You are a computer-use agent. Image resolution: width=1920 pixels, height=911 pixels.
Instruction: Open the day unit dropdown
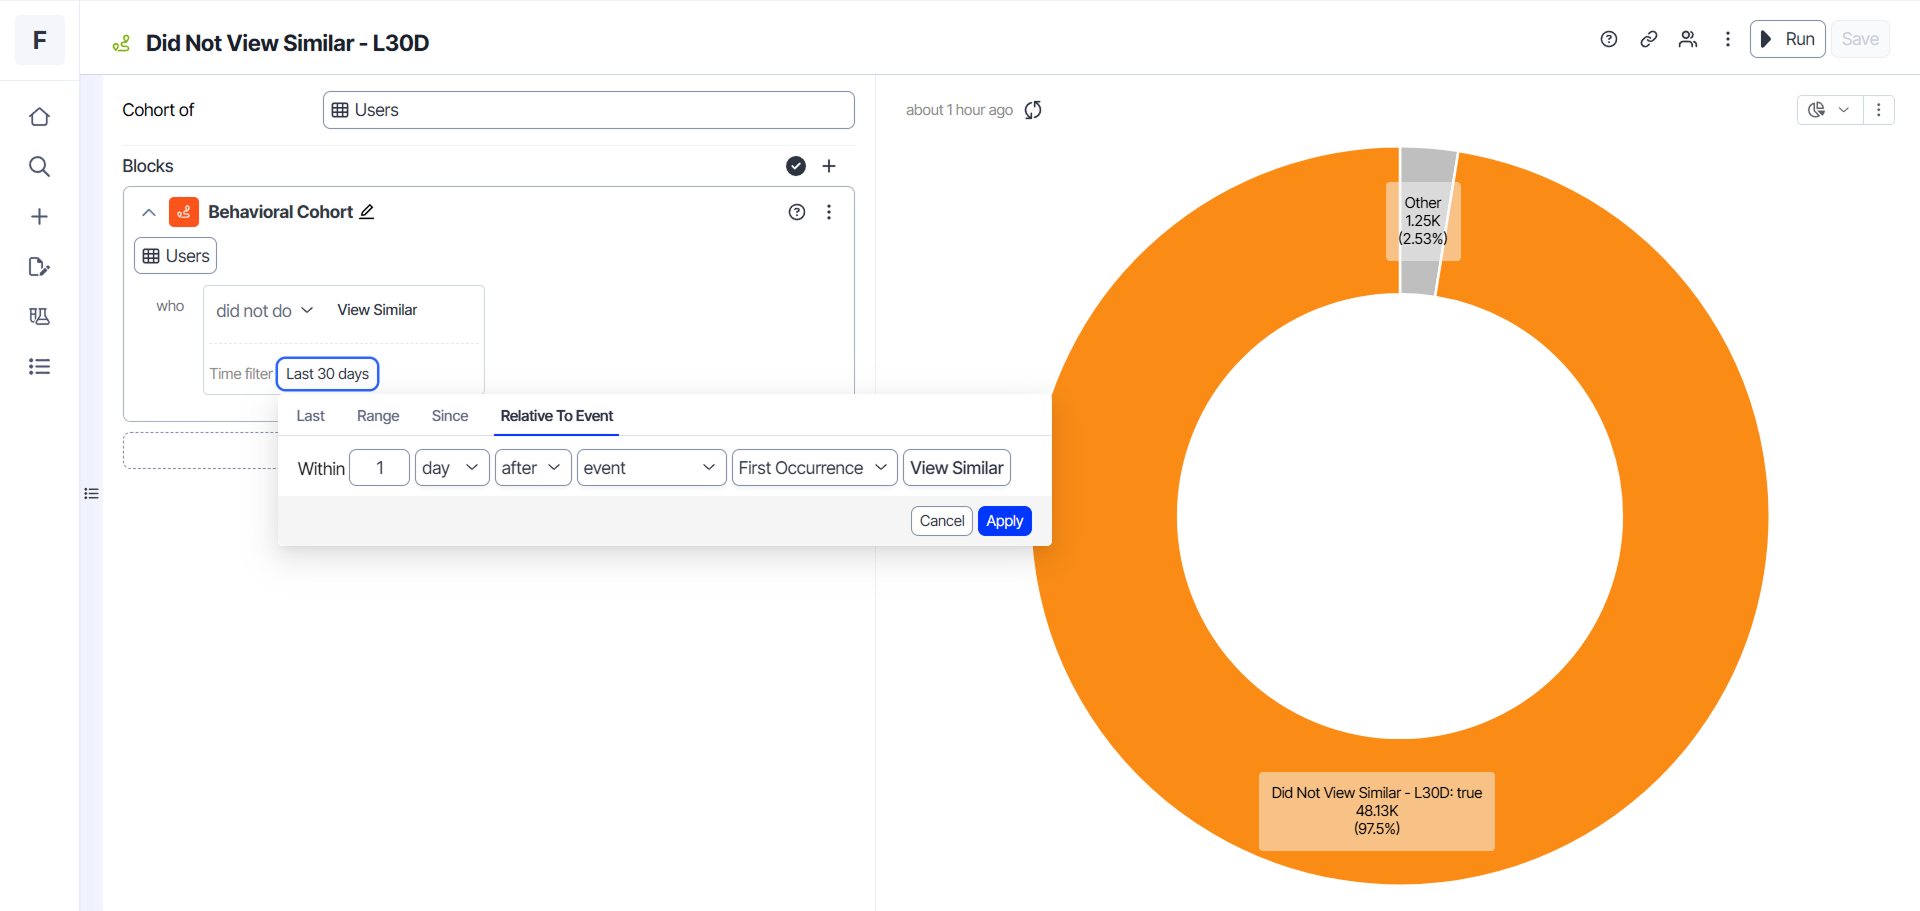452,468
